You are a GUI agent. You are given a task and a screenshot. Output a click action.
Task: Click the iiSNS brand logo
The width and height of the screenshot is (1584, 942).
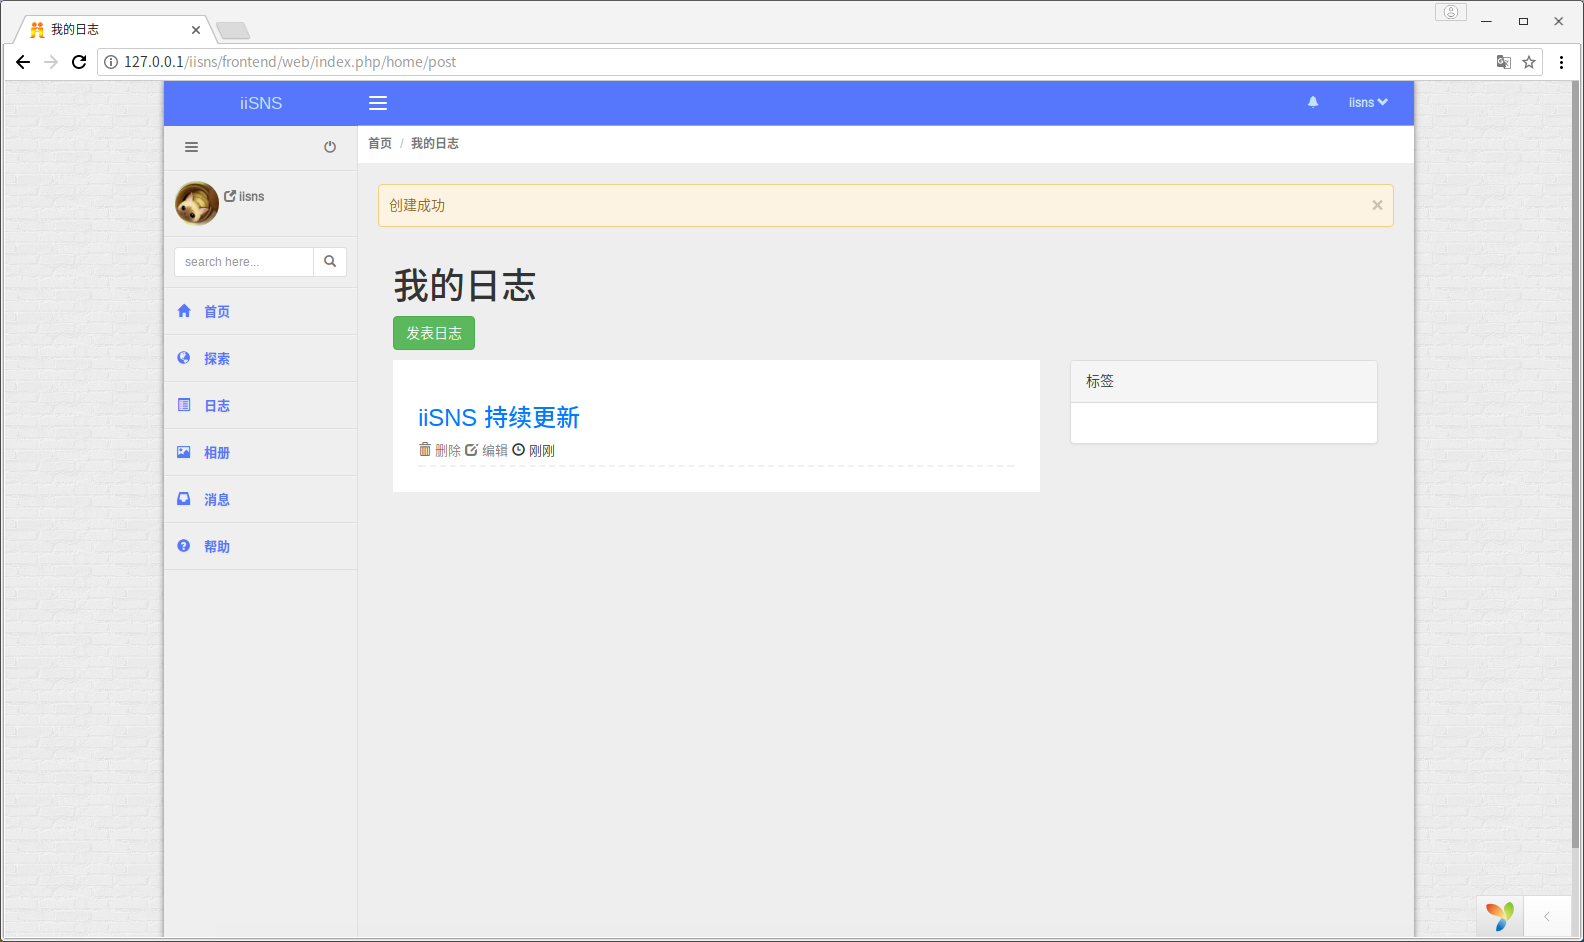[261, 103]
